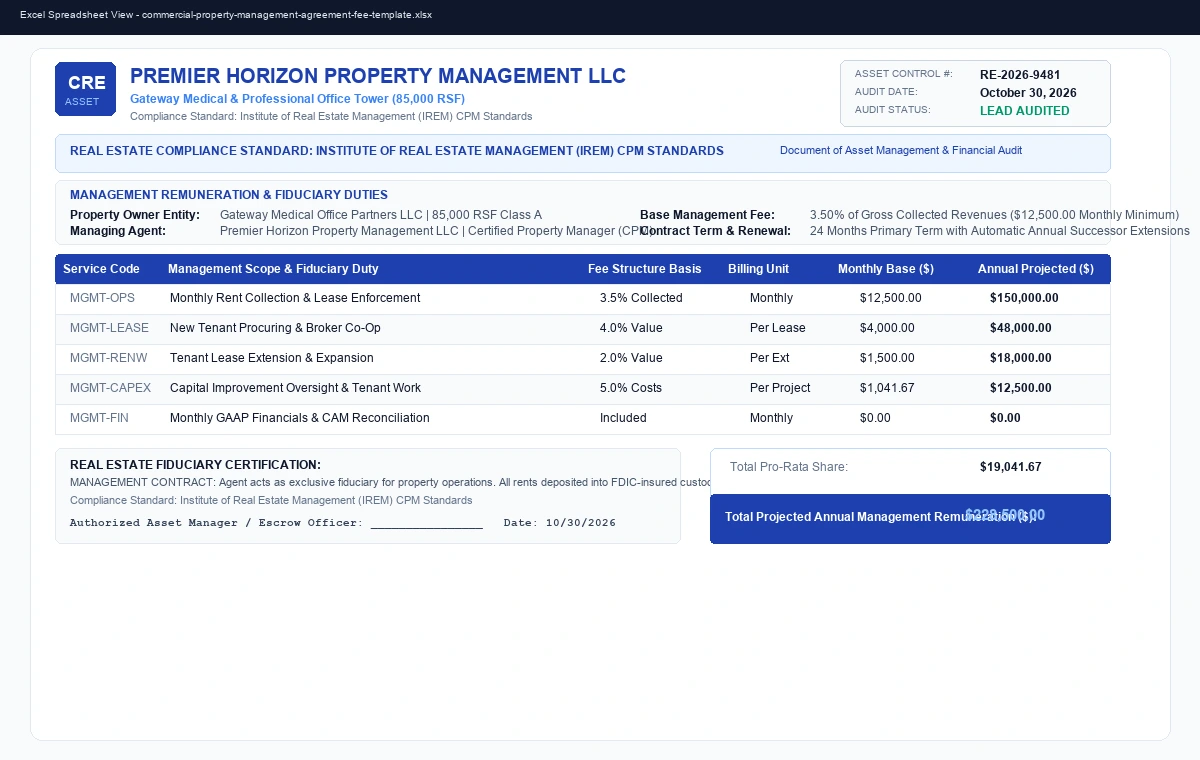Click the $4,000.00 monthly base cell
Screen dimensions: 1200x760
[x=887, y=328]
